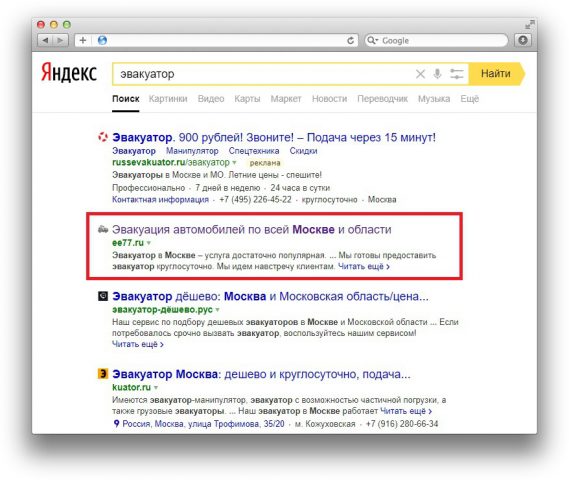Zoom the window with green button
The height and width of the screenshot is (480, 569).
point(67,25)
